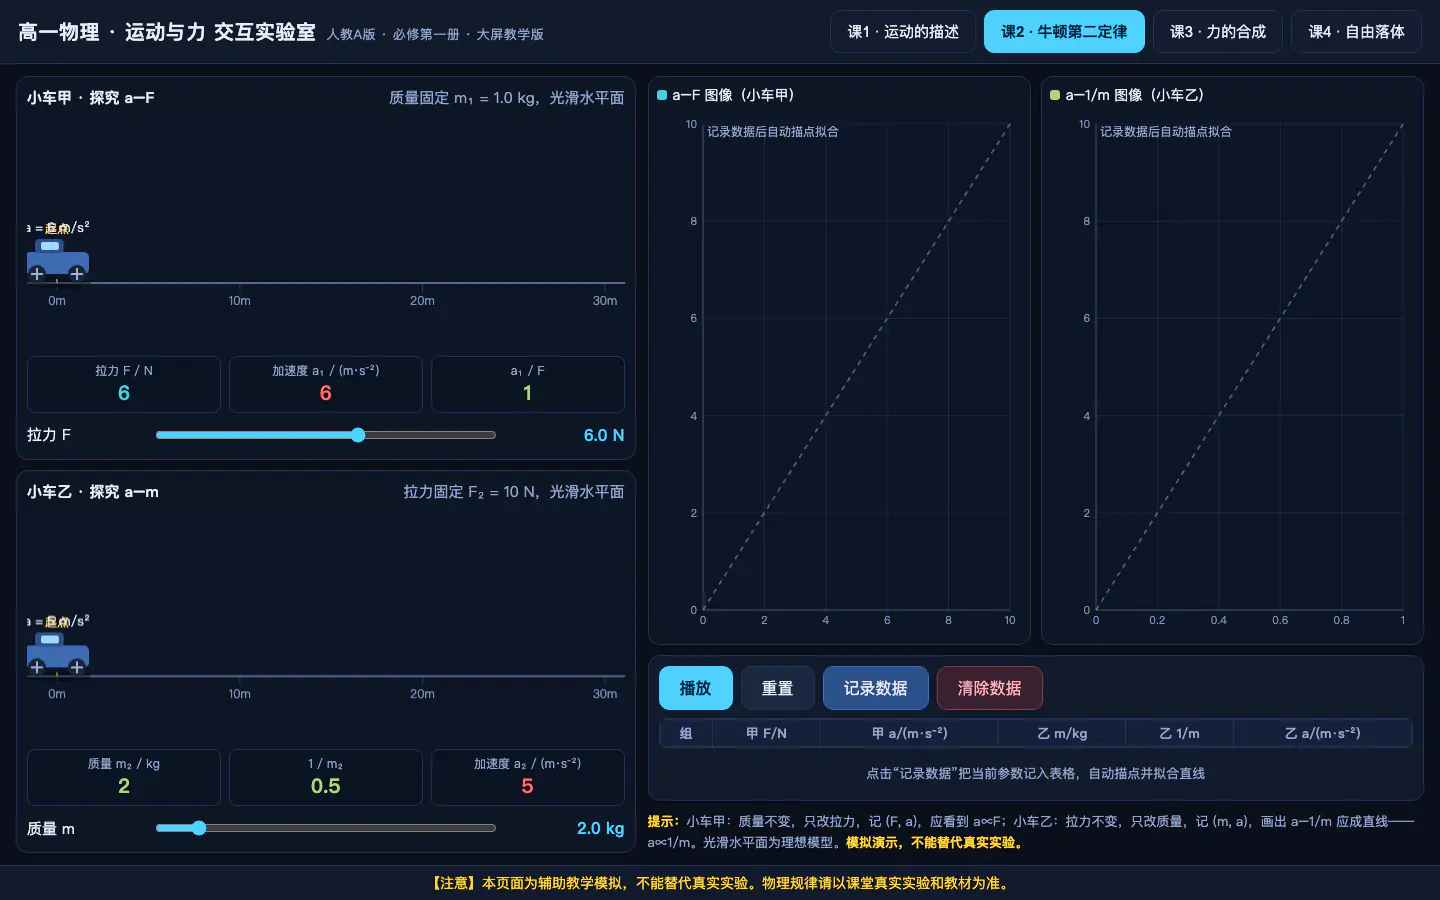Select tab 课2 · 牛顿第二定律
The height and width of the screenshot is (900, 1440).
(1064, 32)
